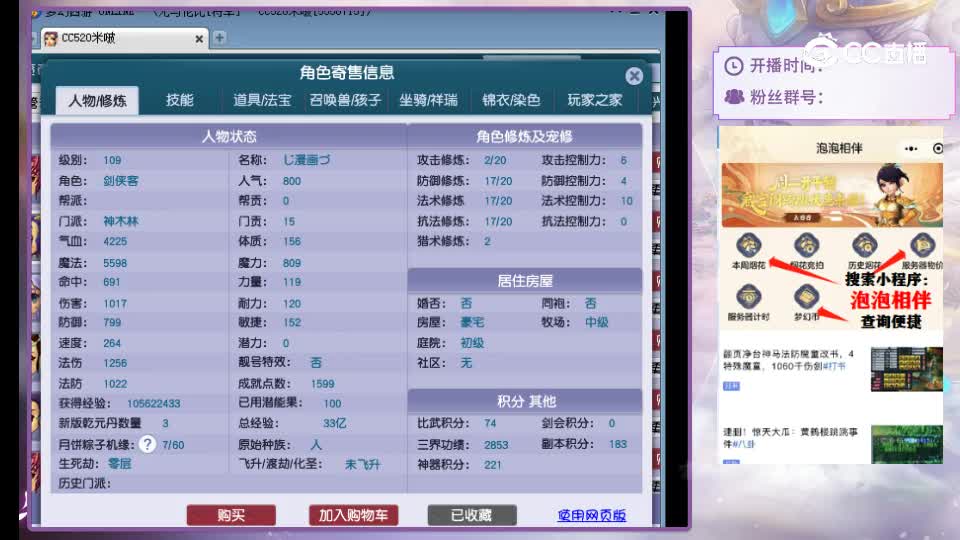Screen dimensions: 960x540
Task: Open the 黄鹤楼跳跳事件 article thumbnail
Action: coord(907,444)
